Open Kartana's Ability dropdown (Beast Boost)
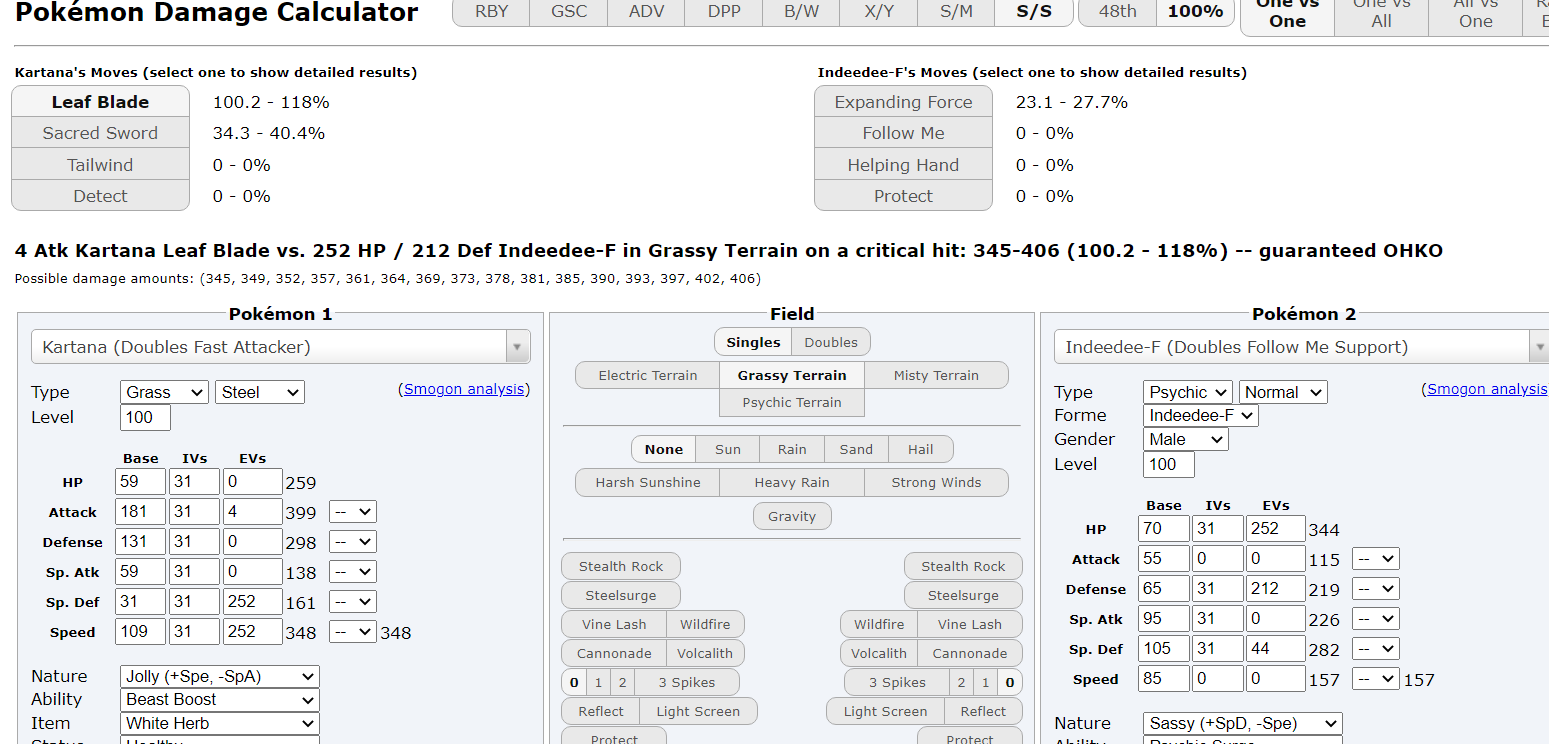 pos(220,699)
